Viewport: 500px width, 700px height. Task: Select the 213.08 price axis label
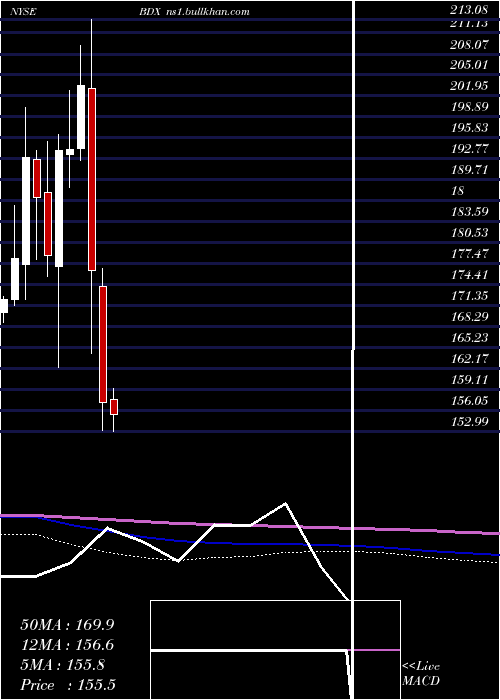pyautogui.click(x=469, y=11)
